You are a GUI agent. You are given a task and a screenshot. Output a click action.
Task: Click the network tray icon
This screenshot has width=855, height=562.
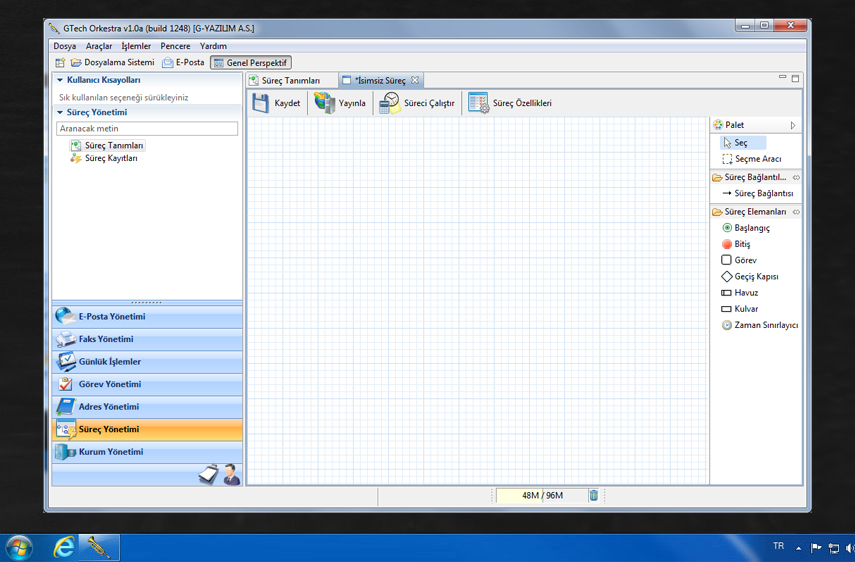click(834, 548)
